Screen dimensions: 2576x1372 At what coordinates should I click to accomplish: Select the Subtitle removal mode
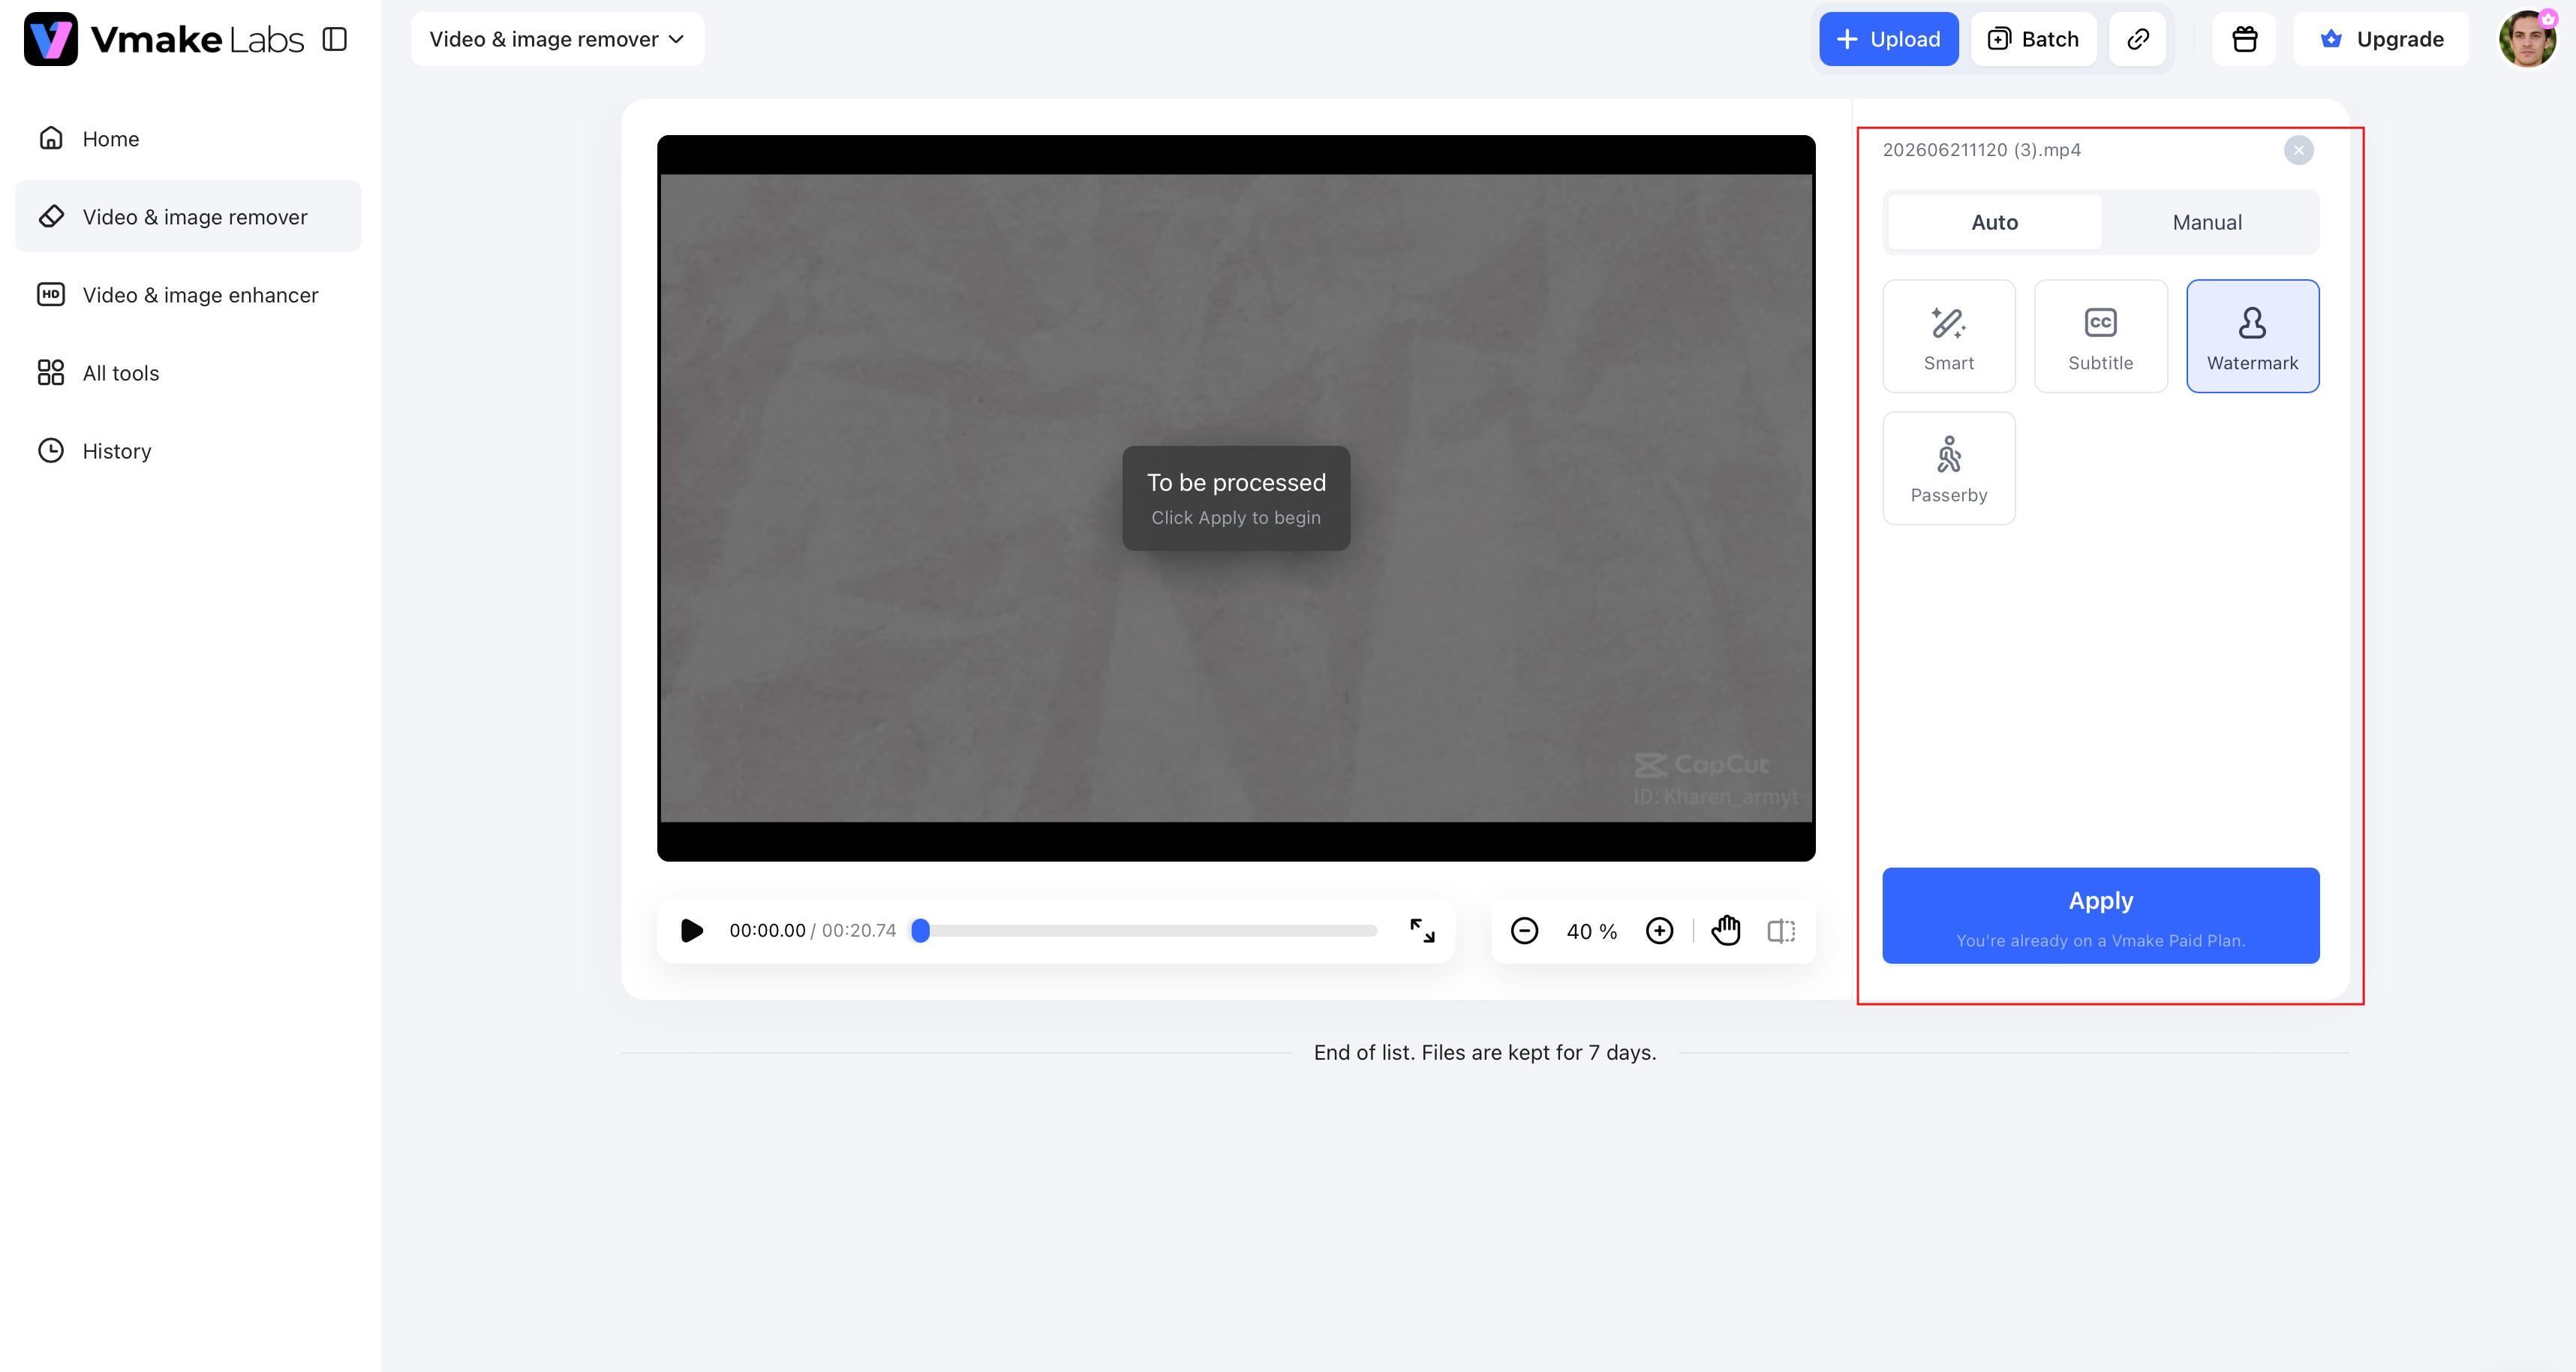2100,336
